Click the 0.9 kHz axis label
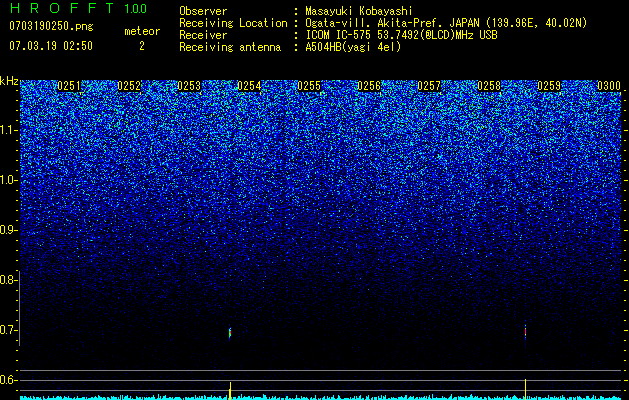 pyautogui.click(x=9, y=230)
